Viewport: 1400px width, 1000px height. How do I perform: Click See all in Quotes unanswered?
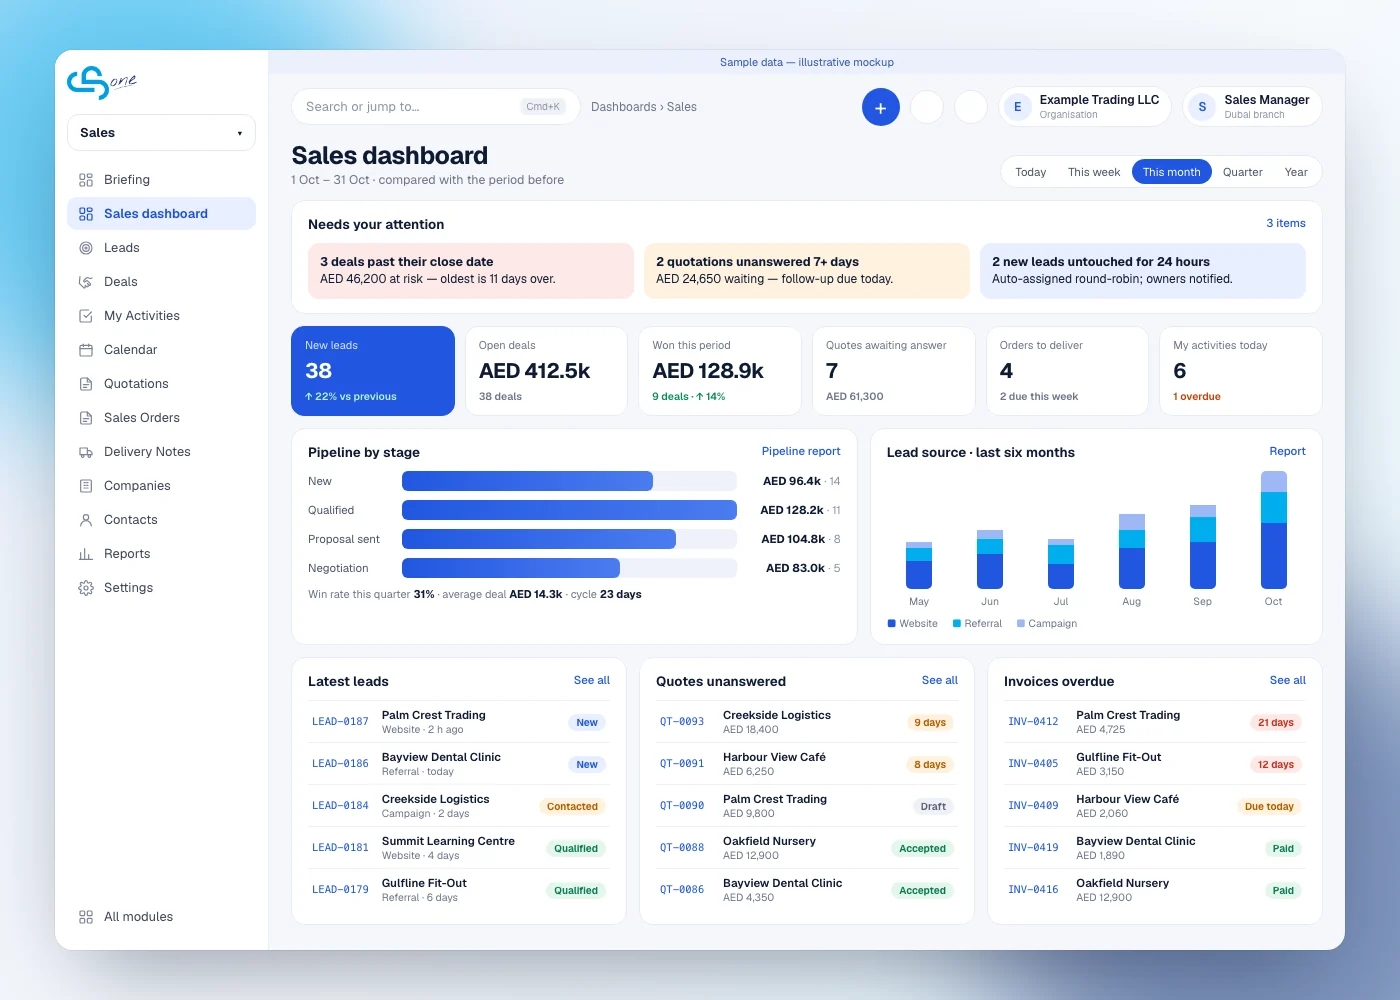pyautogui.click(x=940, y=680)
